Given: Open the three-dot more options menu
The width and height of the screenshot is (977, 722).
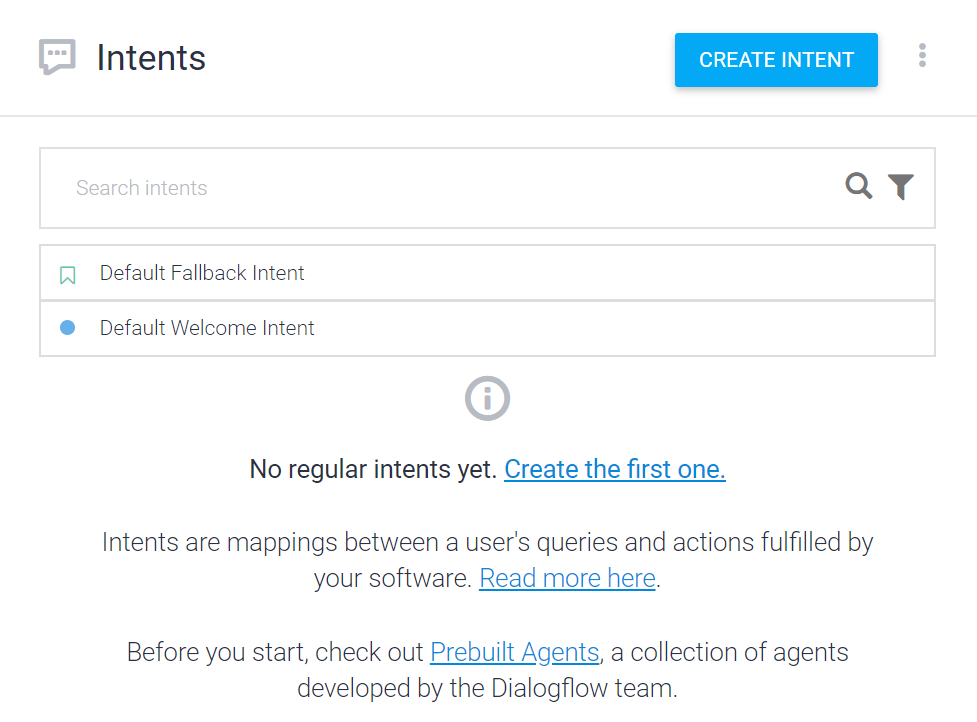Looking at the screenshot, I should point(922,55).
